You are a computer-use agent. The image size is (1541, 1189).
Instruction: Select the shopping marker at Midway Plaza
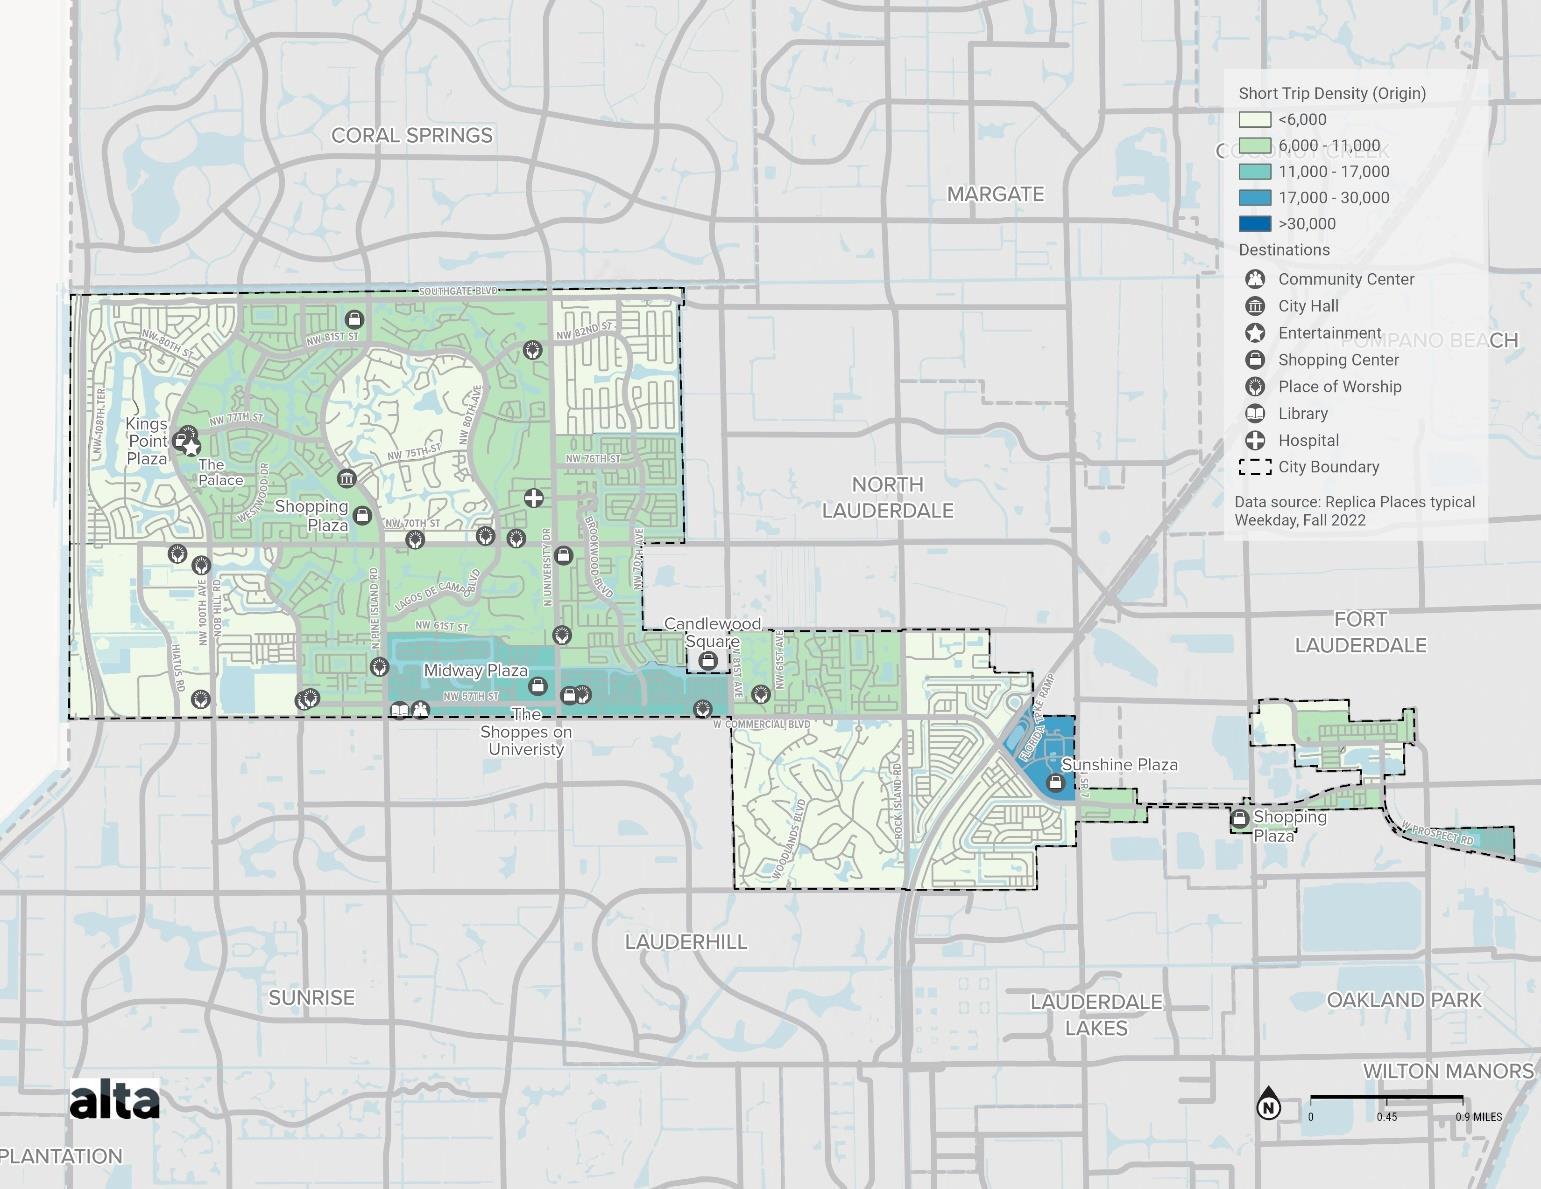(538, 686)
